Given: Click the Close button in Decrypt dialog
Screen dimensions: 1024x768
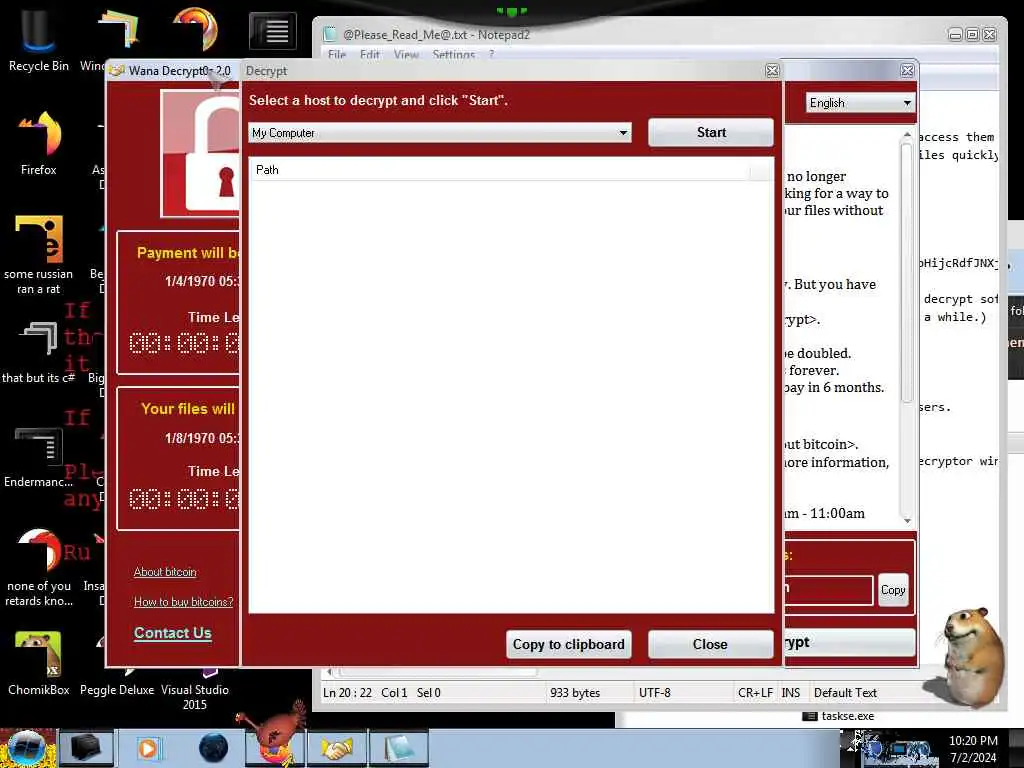Looking at the screenshot, I should [711, 645].
